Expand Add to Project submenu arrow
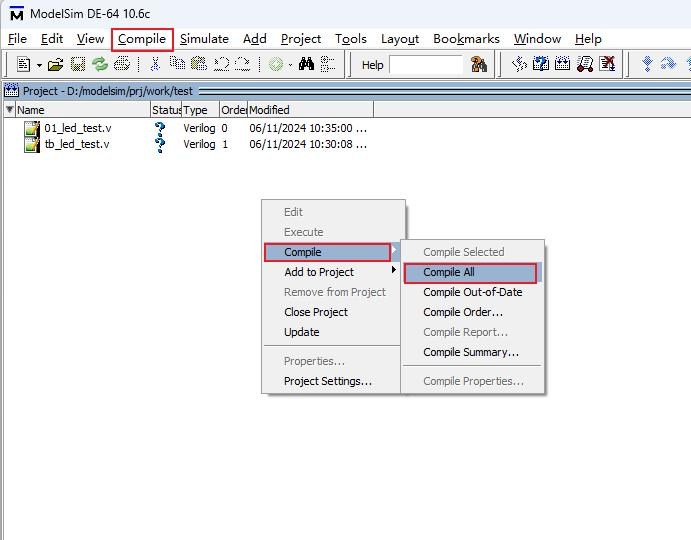The height and width of the screenshot is (540, 691). [x=394, y=269]
